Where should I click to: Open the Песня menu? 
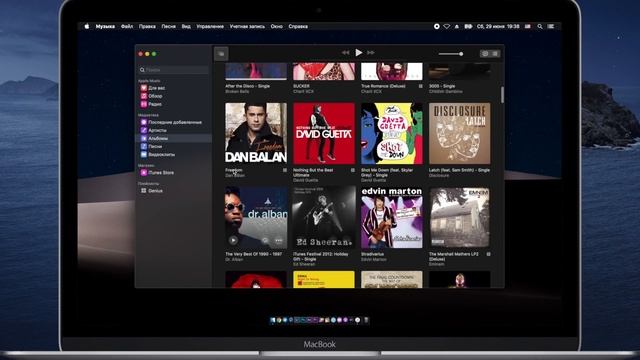tap(168, 26)
